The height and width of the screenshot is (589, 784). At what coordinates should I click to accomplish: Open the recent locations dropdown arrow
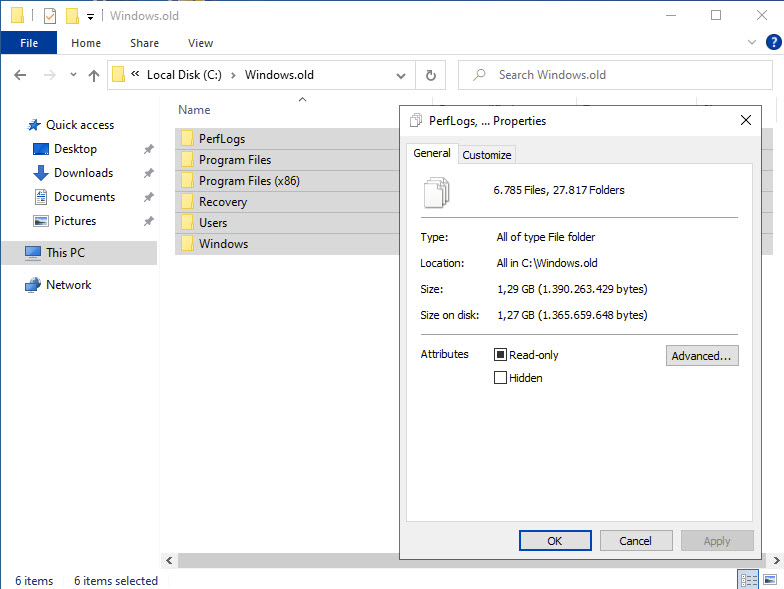pos(73,75)
